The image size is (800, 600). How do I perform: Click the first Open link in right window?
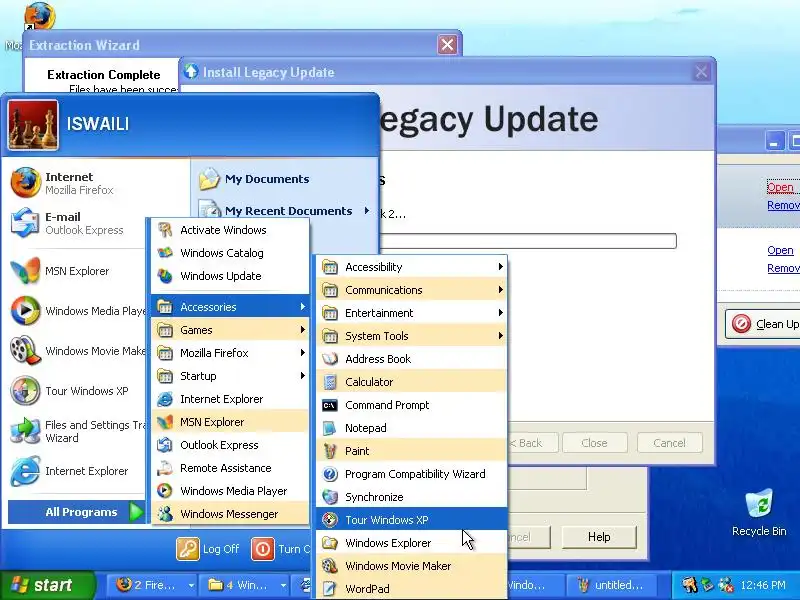(781, 187)
